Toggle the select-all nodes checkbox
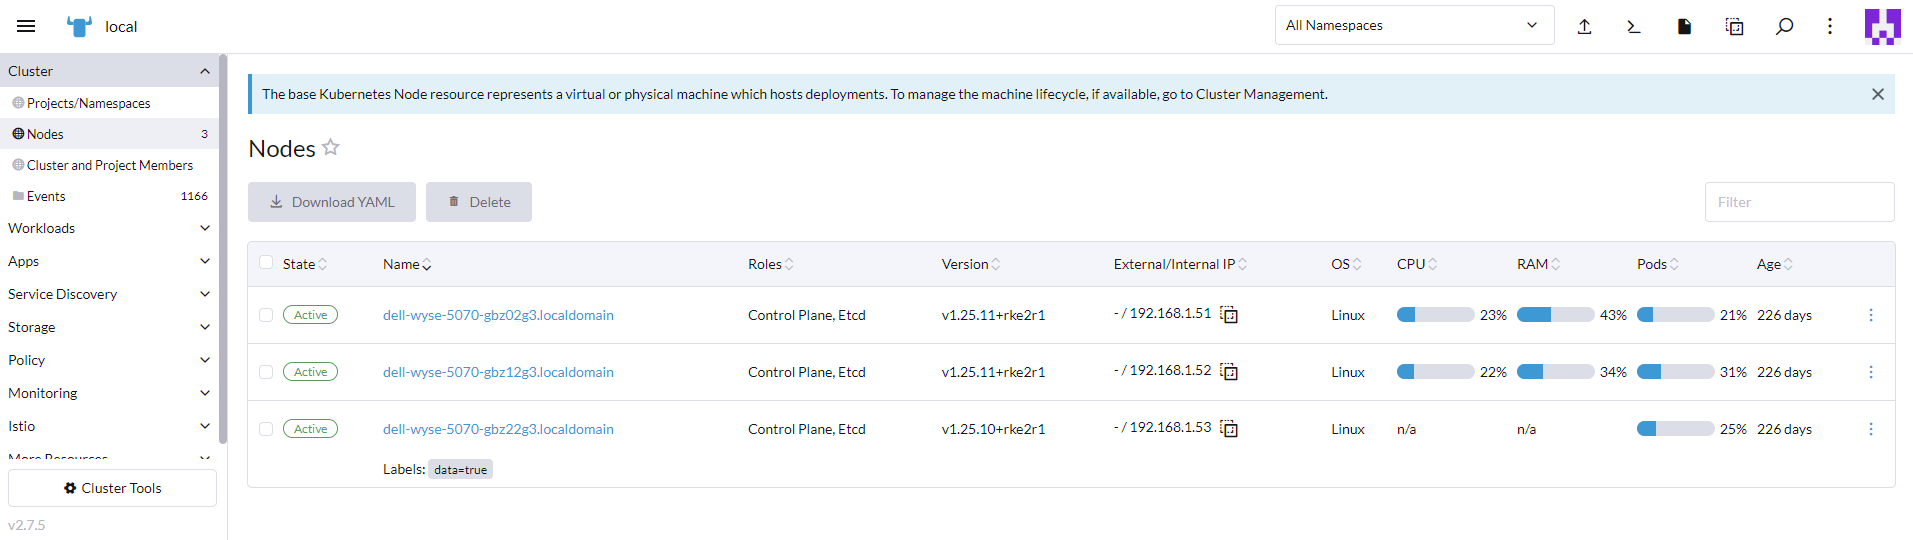Viewport: 1913px width, 540px height. pos(266,263)
